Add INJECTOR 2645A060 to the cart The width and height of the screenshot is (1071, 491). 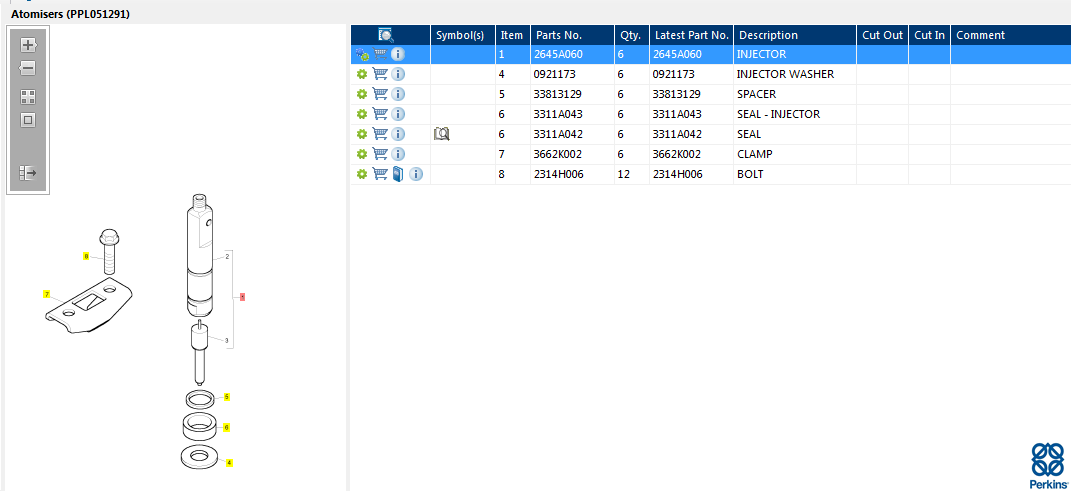pos(380,54)
